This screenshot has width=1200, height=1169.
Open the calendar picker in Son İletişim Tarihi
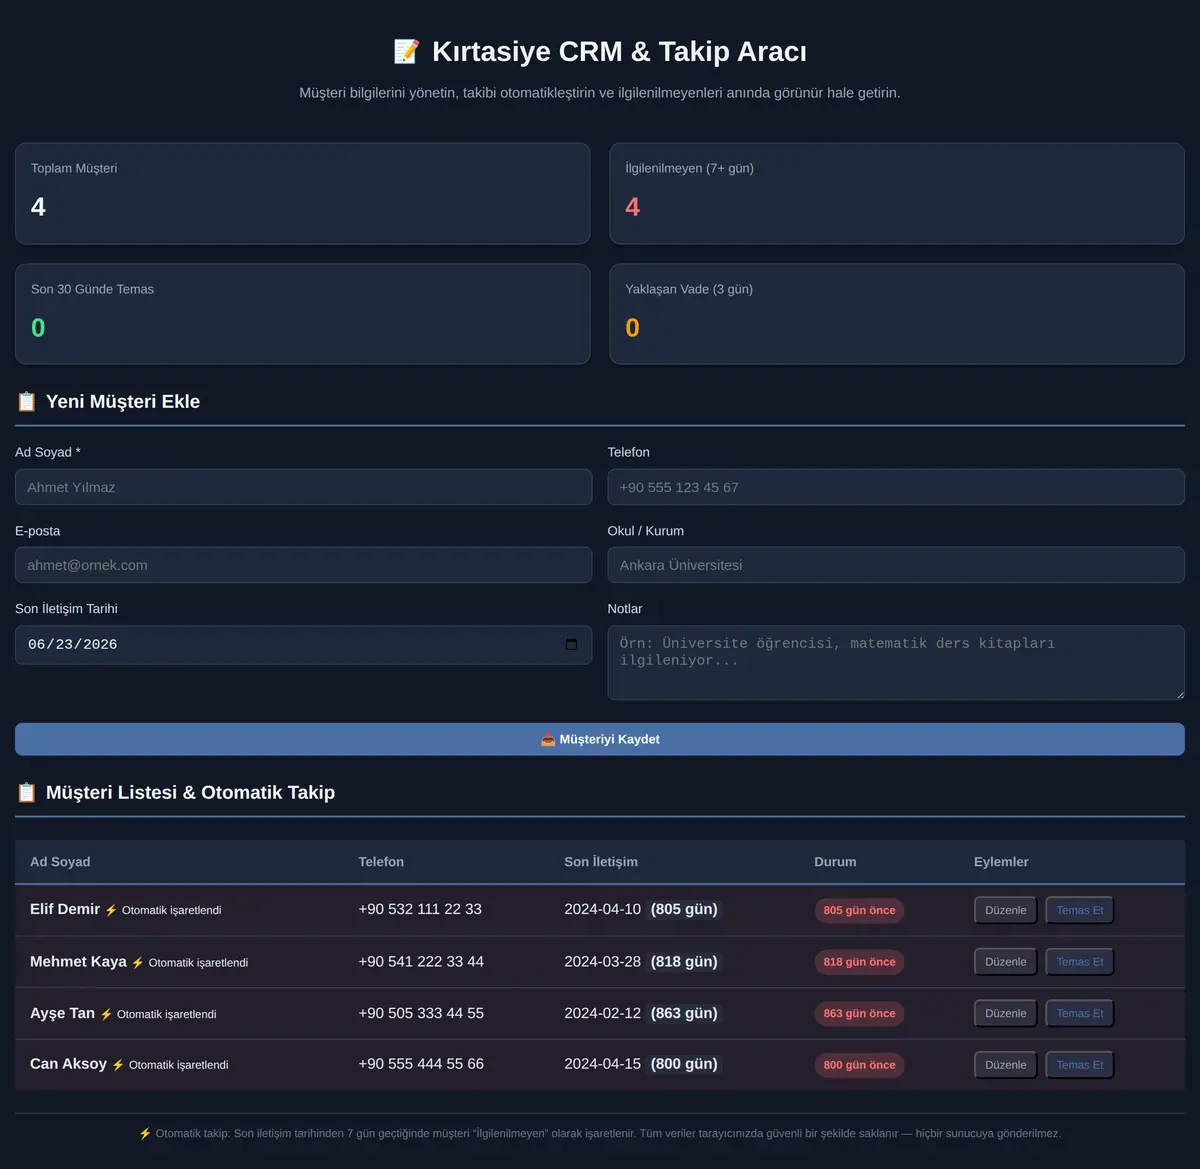tap(571, 644)
